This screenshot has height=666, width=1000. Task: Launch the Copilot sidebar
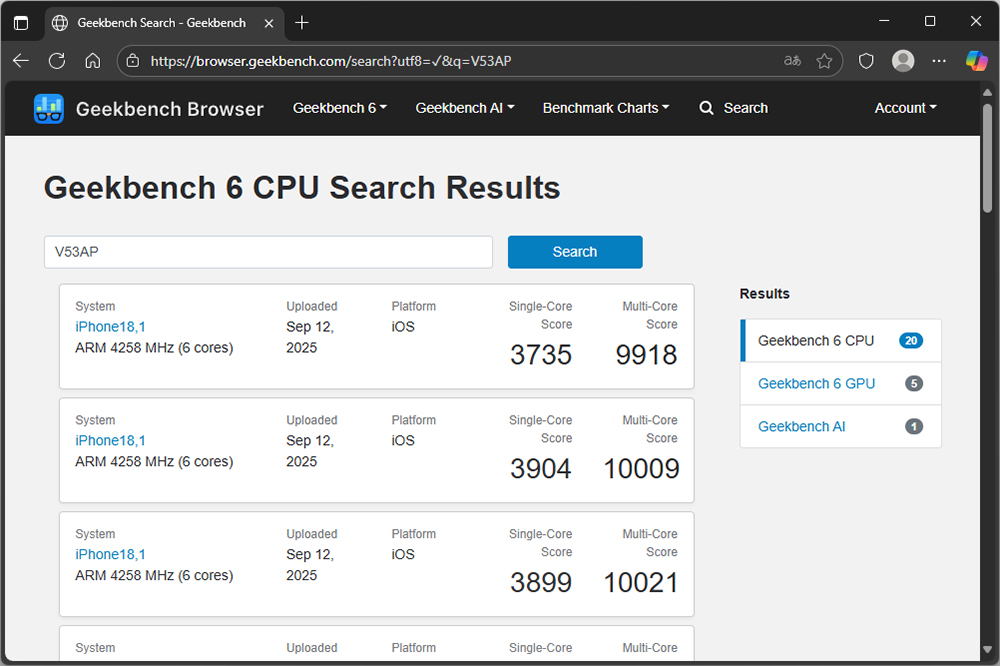[x=976, y=61]
